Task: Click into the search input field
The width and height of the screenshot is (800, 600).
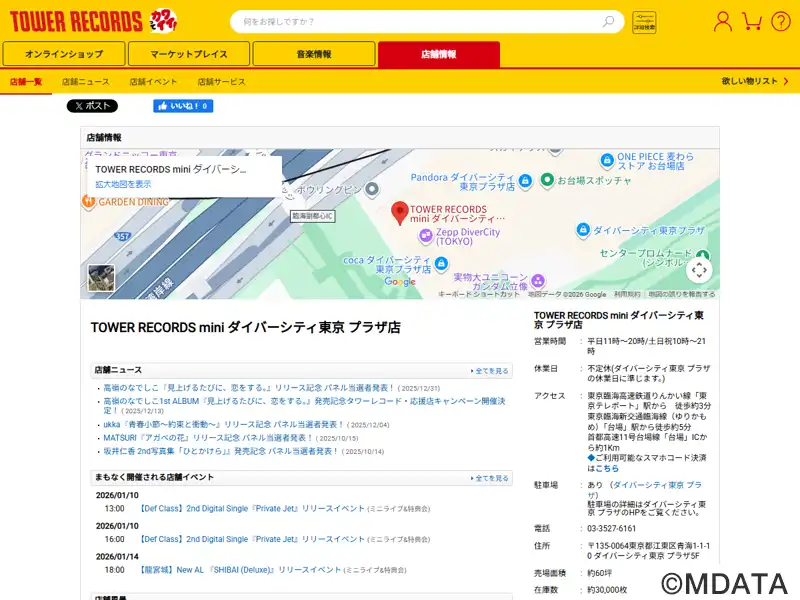Action: click(415, 22)
